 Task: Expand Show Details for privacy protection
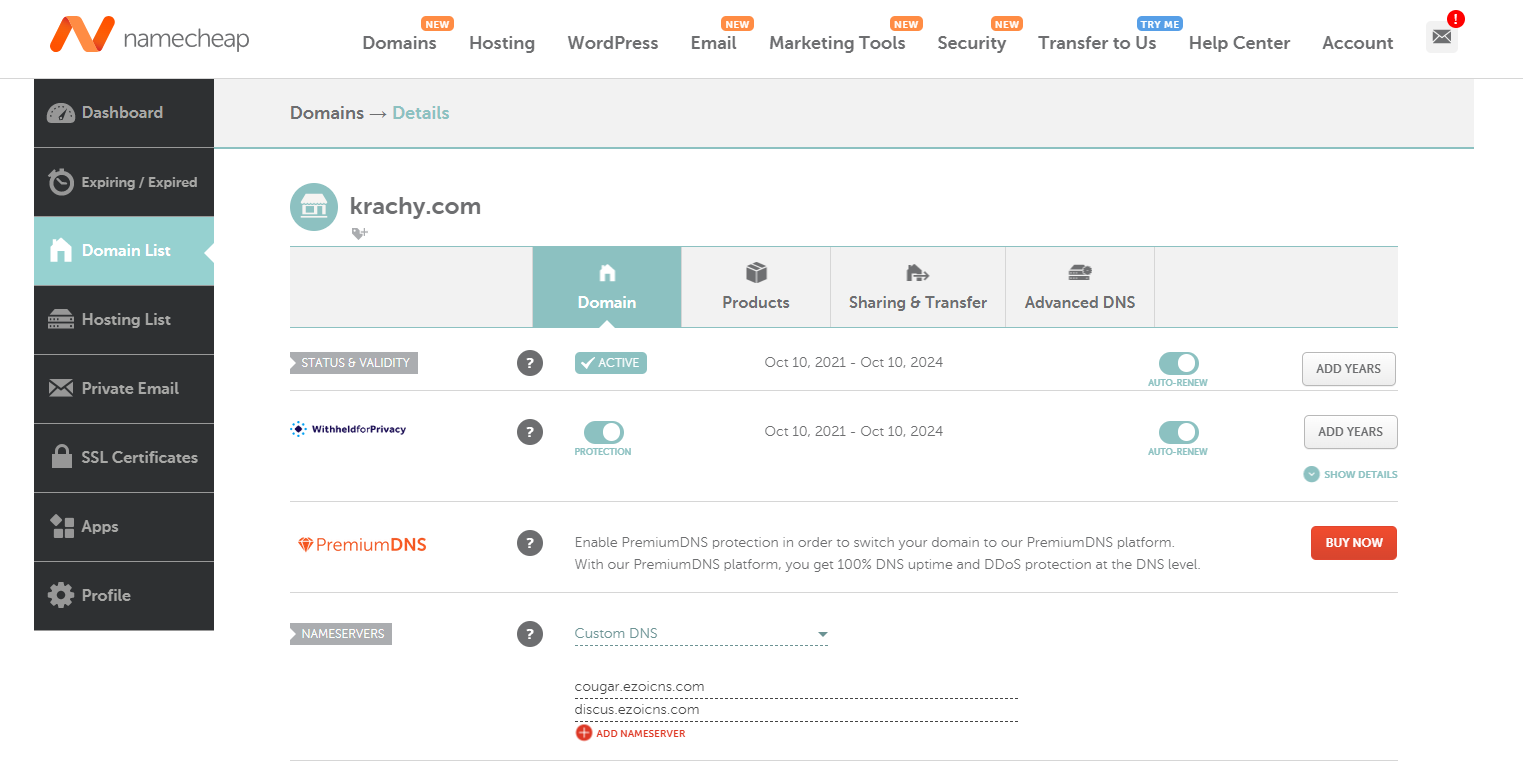[1350, 474]
